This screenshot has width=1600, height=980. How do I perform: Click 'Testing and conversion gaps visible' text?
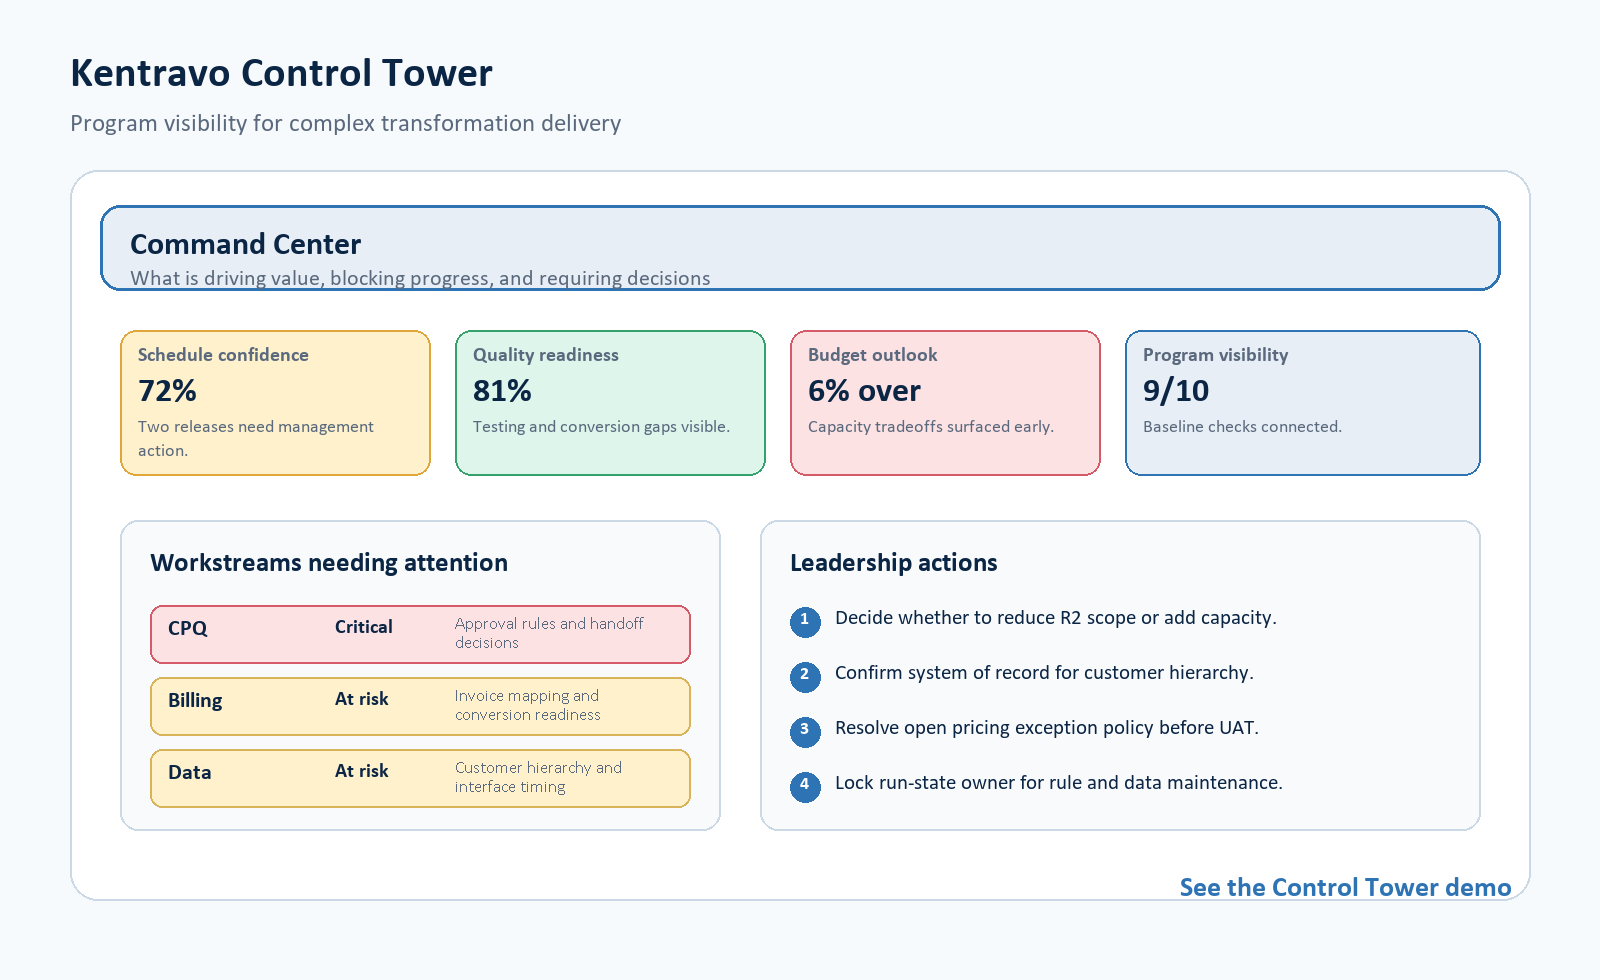point(601,427)
